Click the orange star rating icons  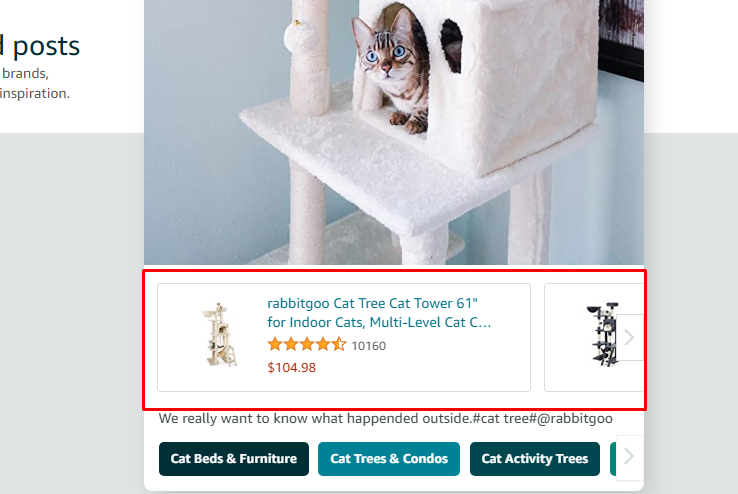tap(307, 345)
